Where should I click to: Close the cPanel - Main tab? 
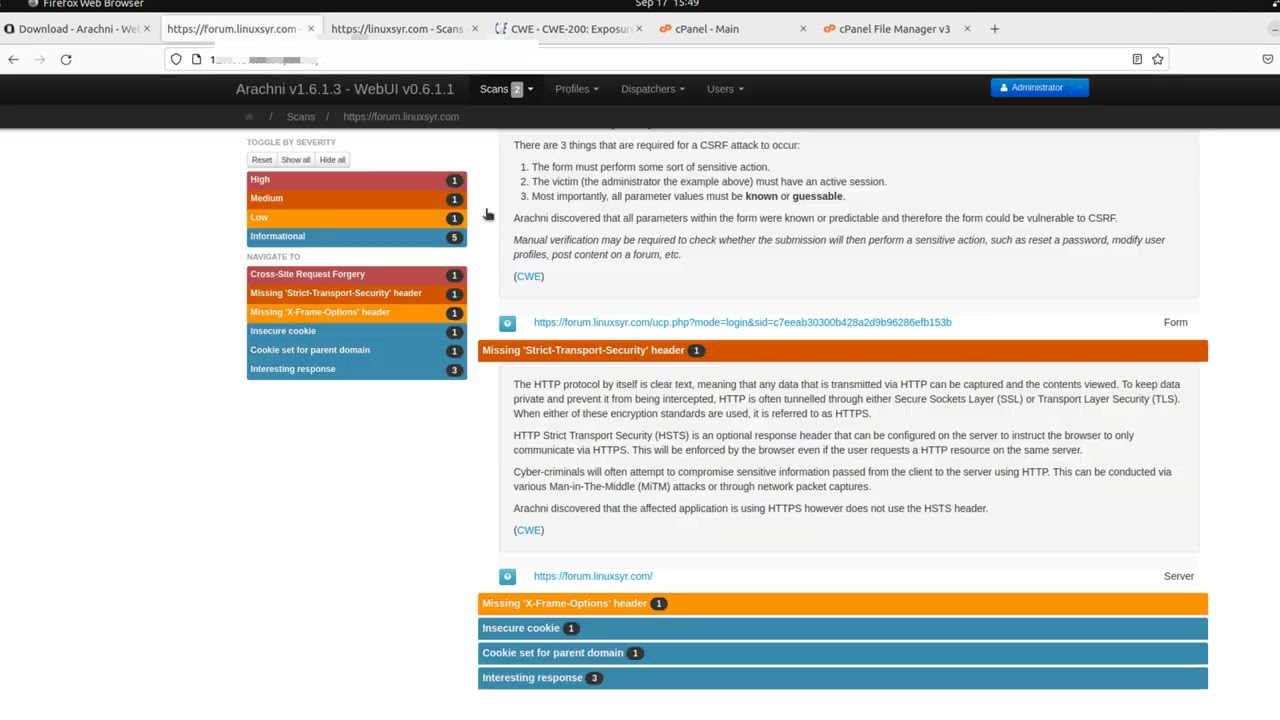pyautogui.click(x=803, y=29)
